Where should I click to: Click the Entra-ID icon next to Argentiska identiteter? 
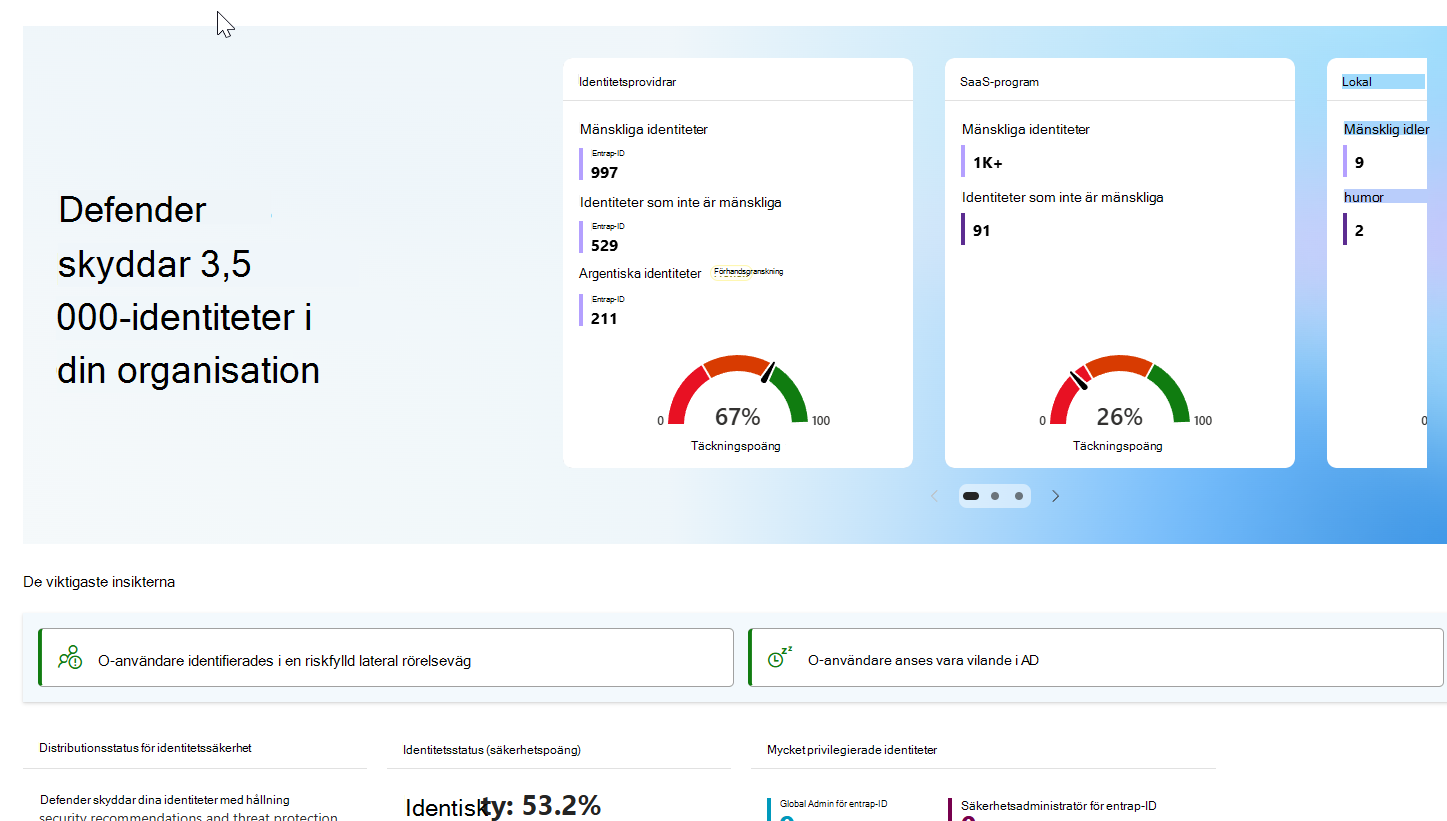tap(583, 308)
